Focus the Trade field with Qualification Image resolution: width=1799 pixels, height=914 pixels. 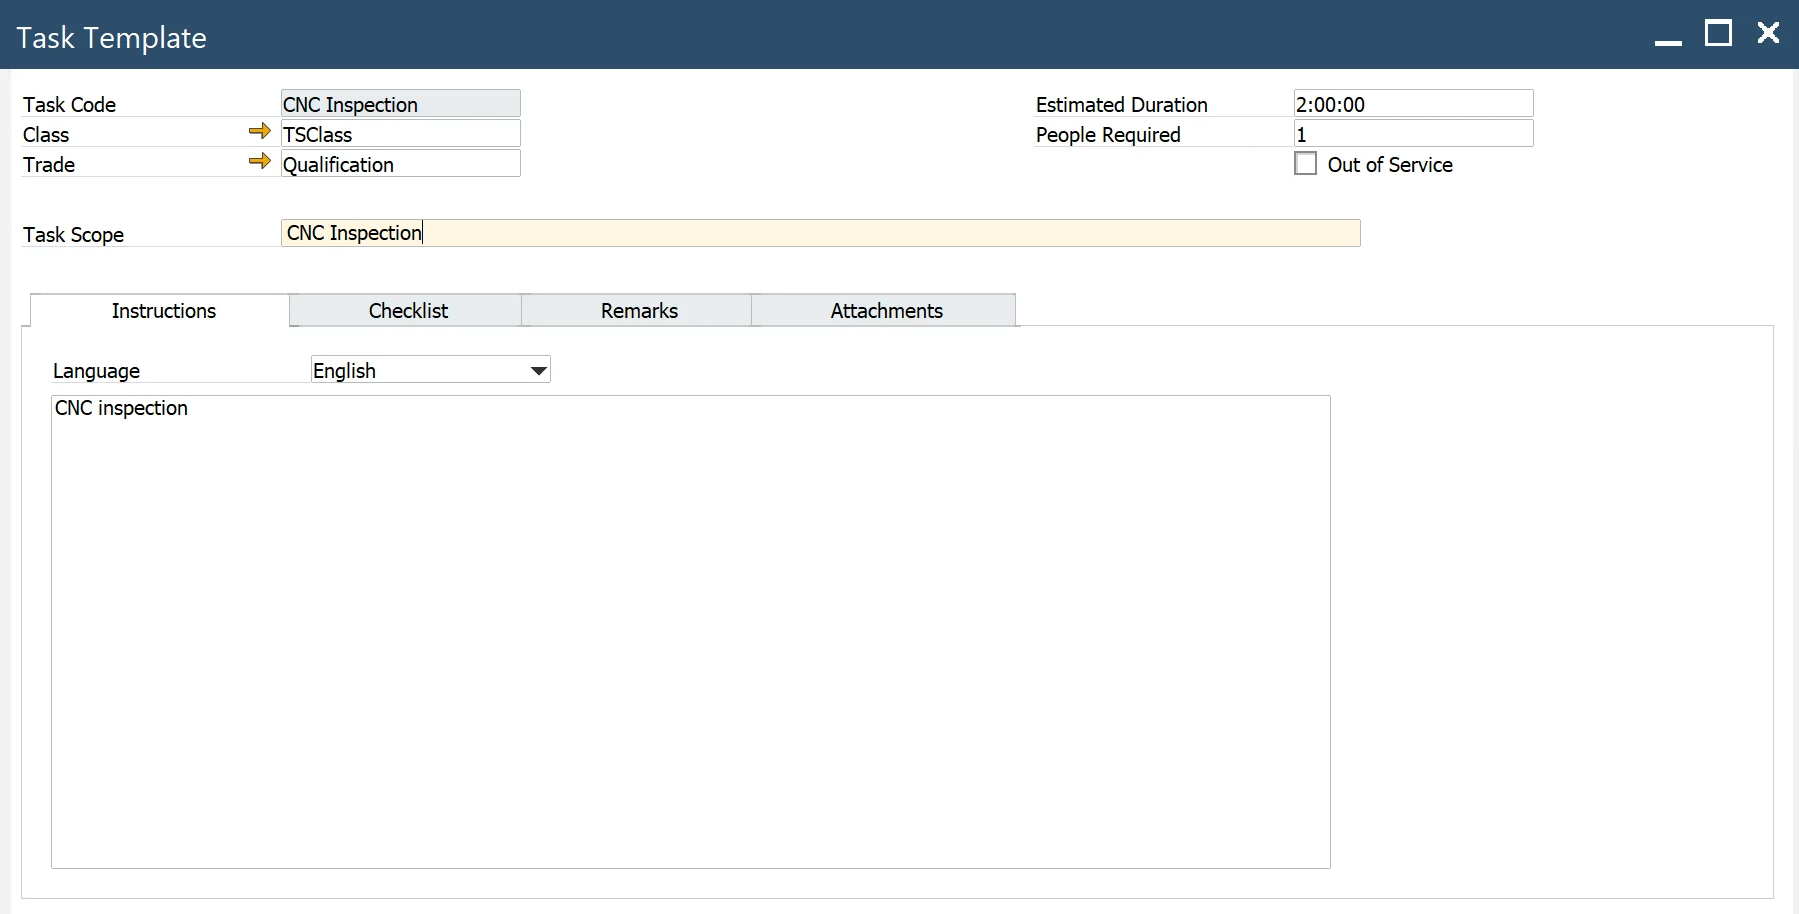coord(400,164)
